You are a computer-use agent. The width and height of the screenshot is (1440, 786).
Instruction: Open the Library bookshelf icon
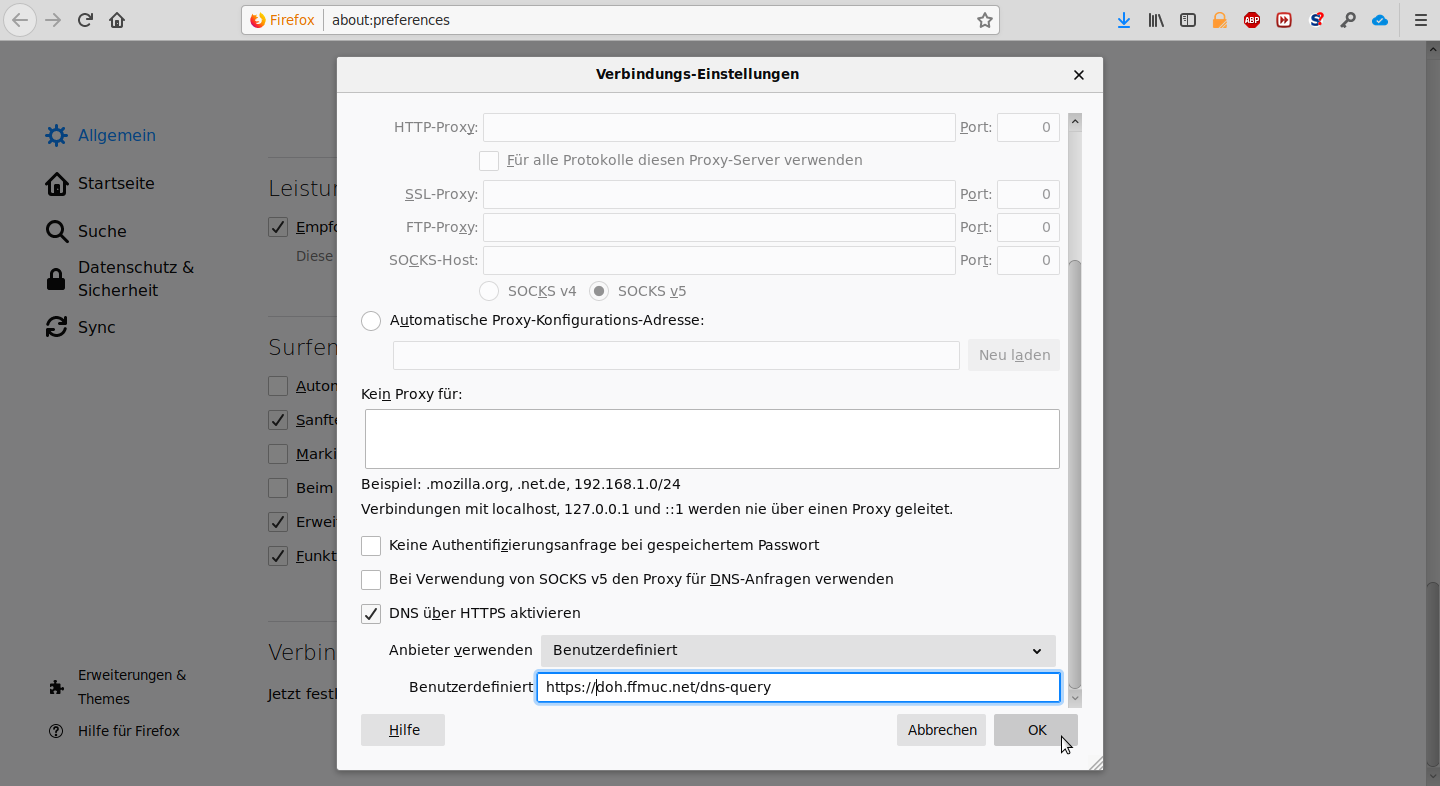click(x=1156, y=20)
